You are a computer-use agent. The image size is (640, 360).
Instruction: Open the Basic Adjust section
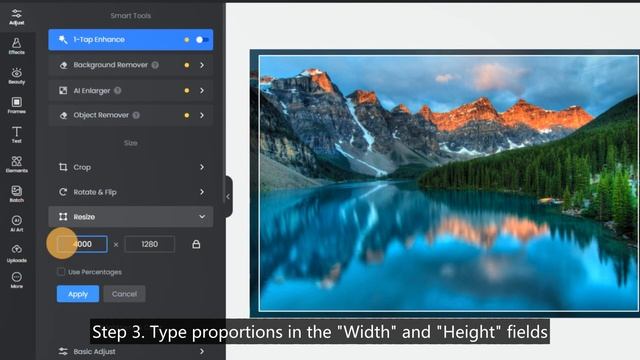click(131, 351)
